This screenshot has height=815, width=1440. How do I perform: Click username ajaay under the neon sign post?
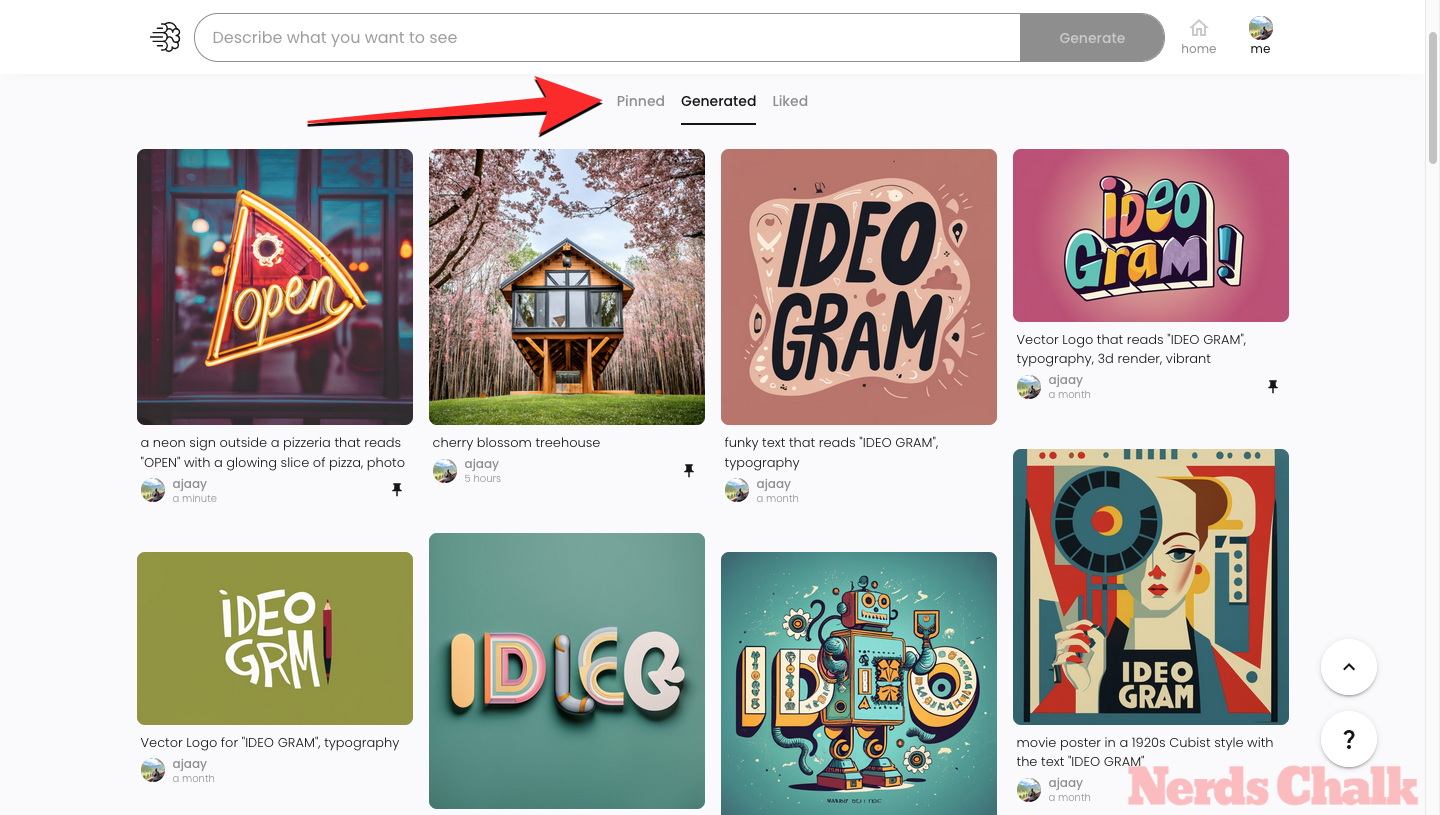click(x=190, y=484)
